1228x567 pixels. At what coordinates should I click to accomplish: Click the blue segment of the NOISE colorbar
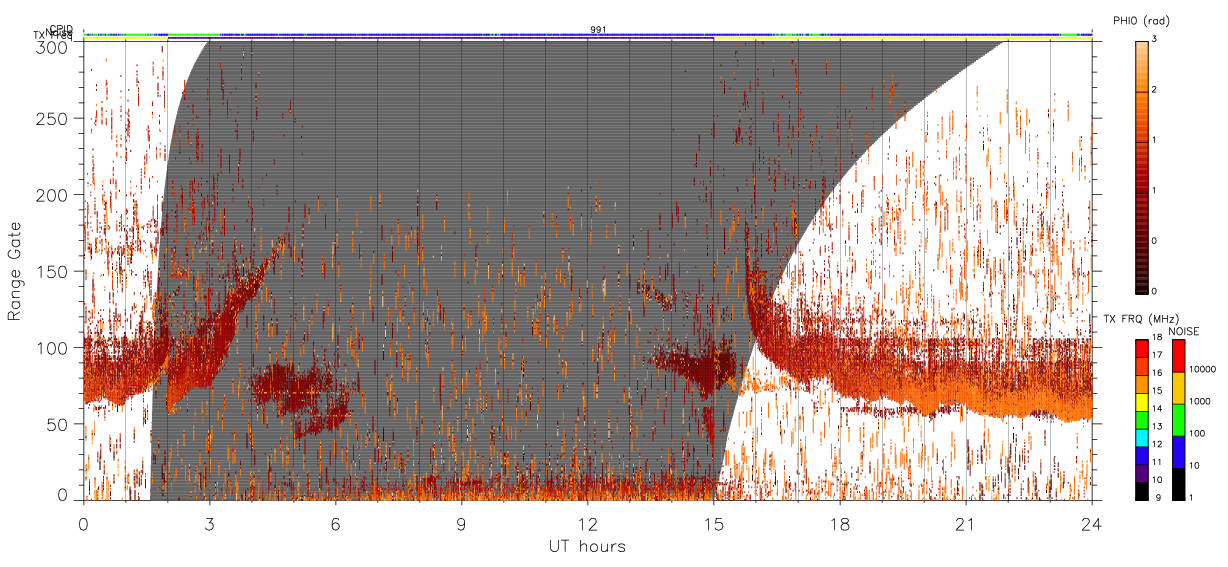[1178, 451]
